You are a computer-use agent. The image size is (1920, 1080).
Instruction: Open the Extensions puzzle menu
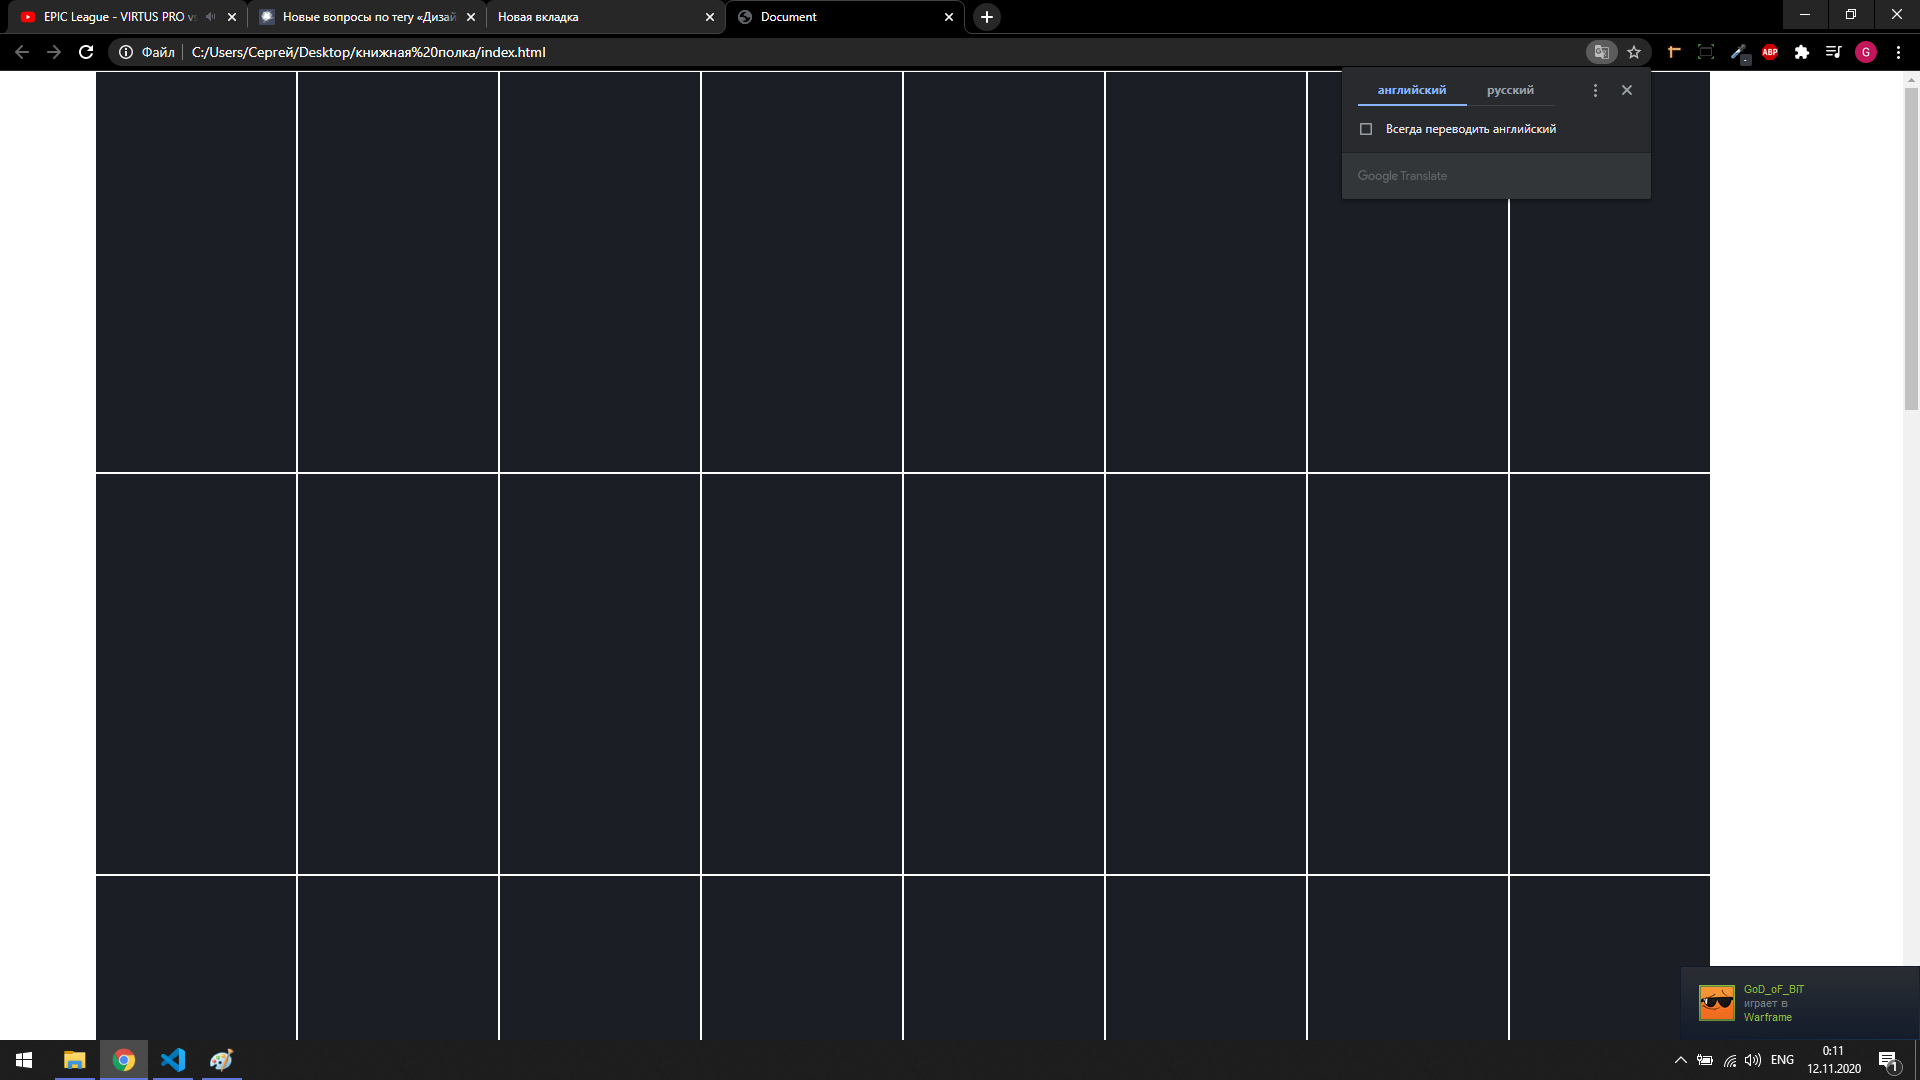1802,52
